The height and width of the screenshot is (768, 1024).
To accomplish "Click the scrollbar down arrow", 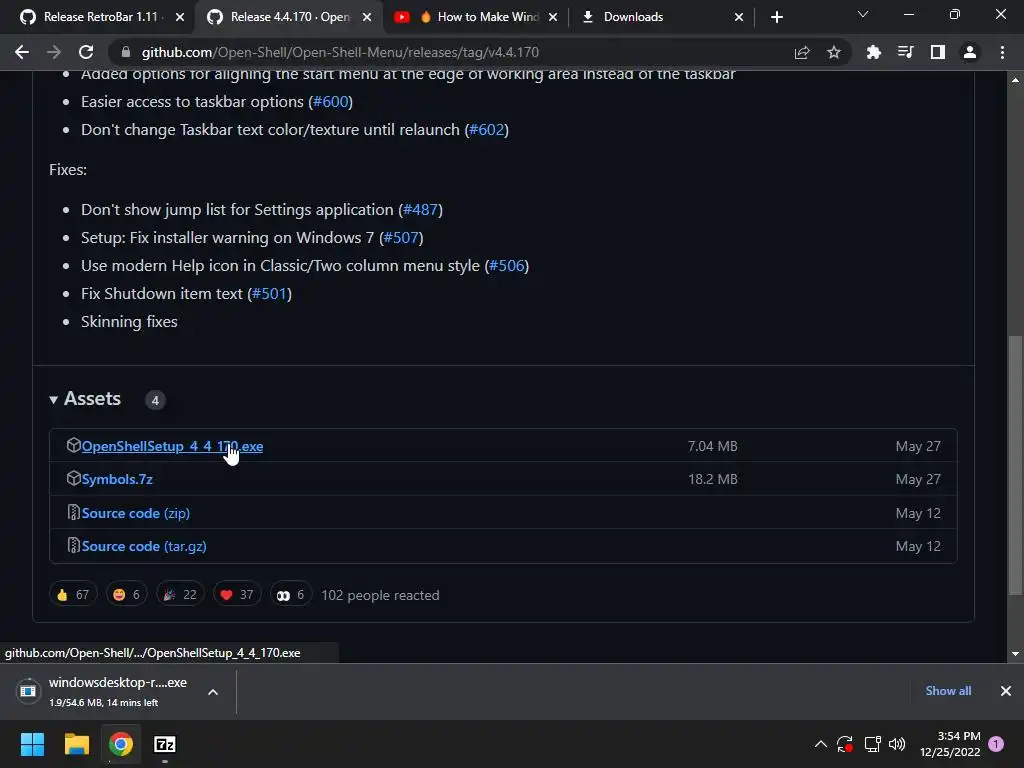I will click(x=1015, y=654).
